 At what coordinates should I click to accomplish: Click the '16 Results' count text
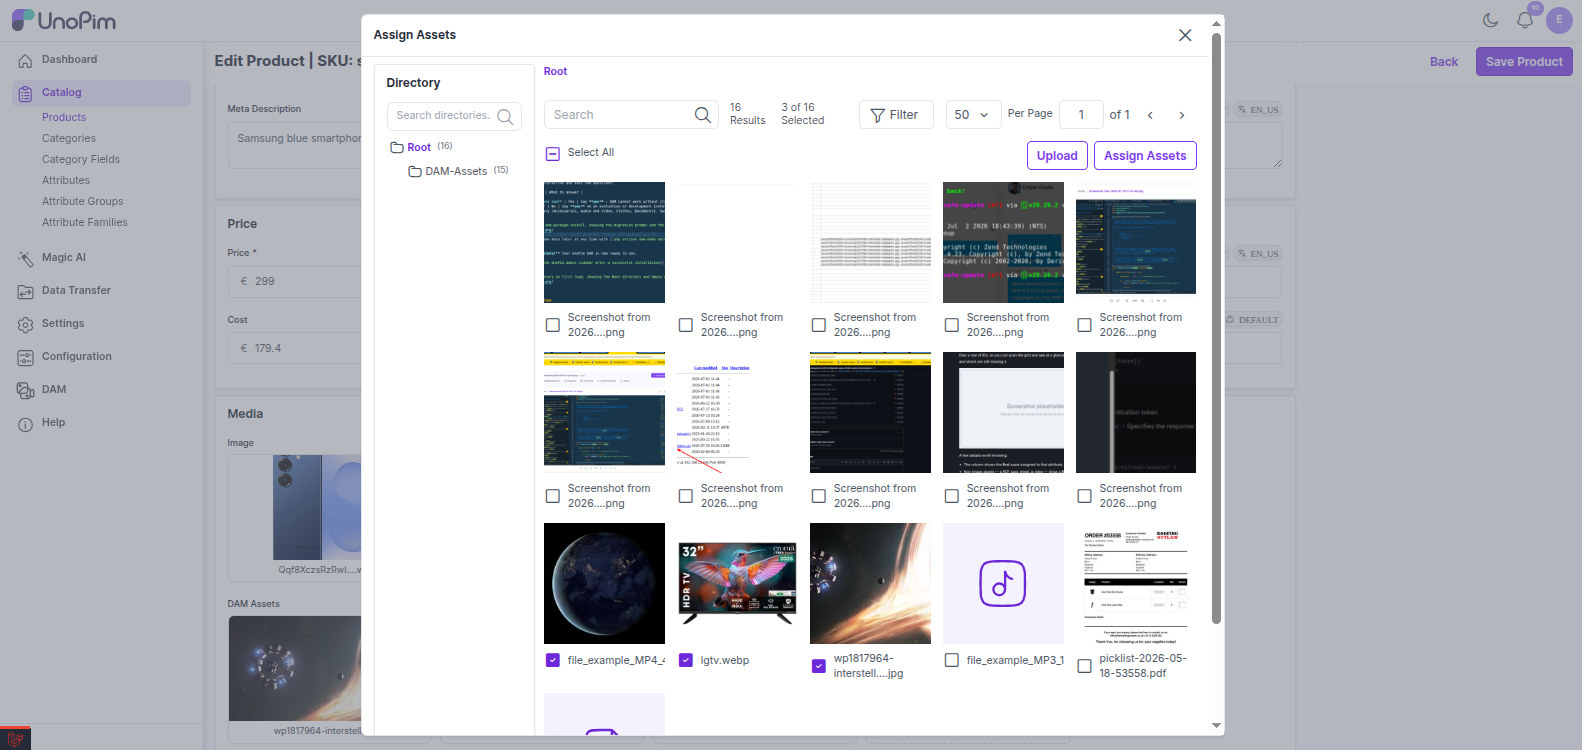(x=747, y=114)
